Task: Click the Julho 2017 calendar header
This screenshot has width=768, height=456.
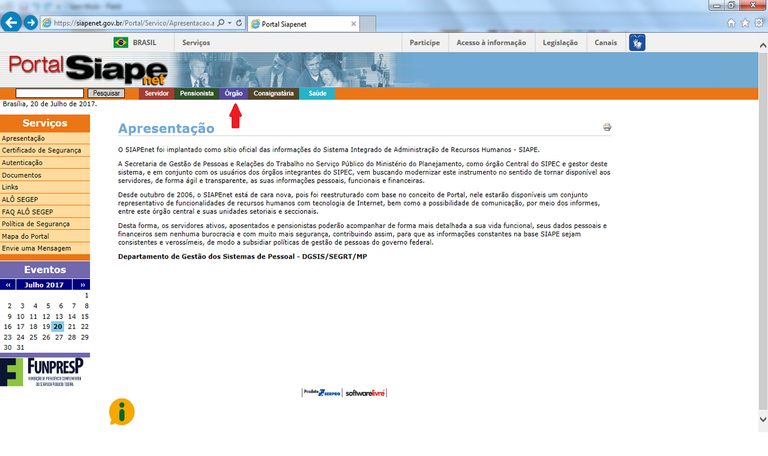Action: point(44,285)
